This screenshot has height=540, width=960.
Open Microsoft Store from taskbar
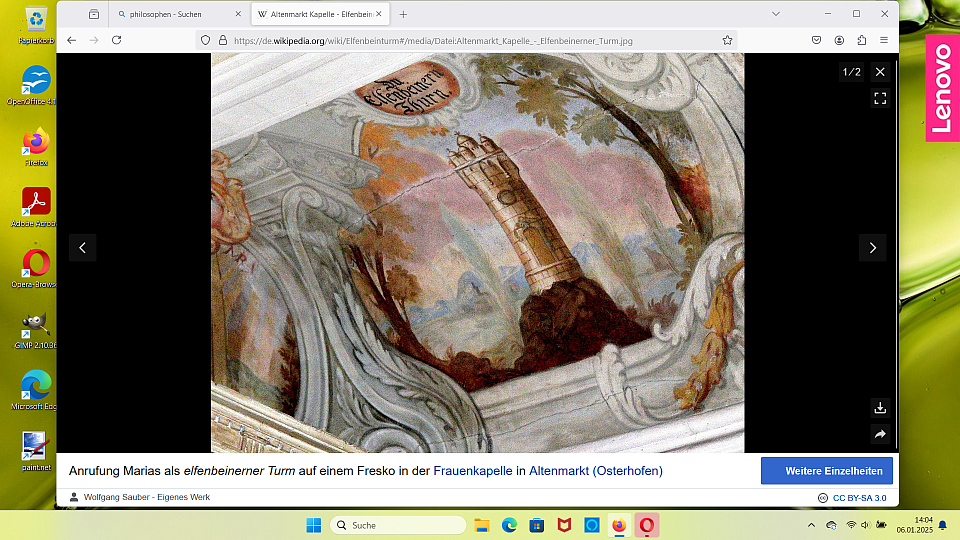pyautogui.click(x=537, y=525)
